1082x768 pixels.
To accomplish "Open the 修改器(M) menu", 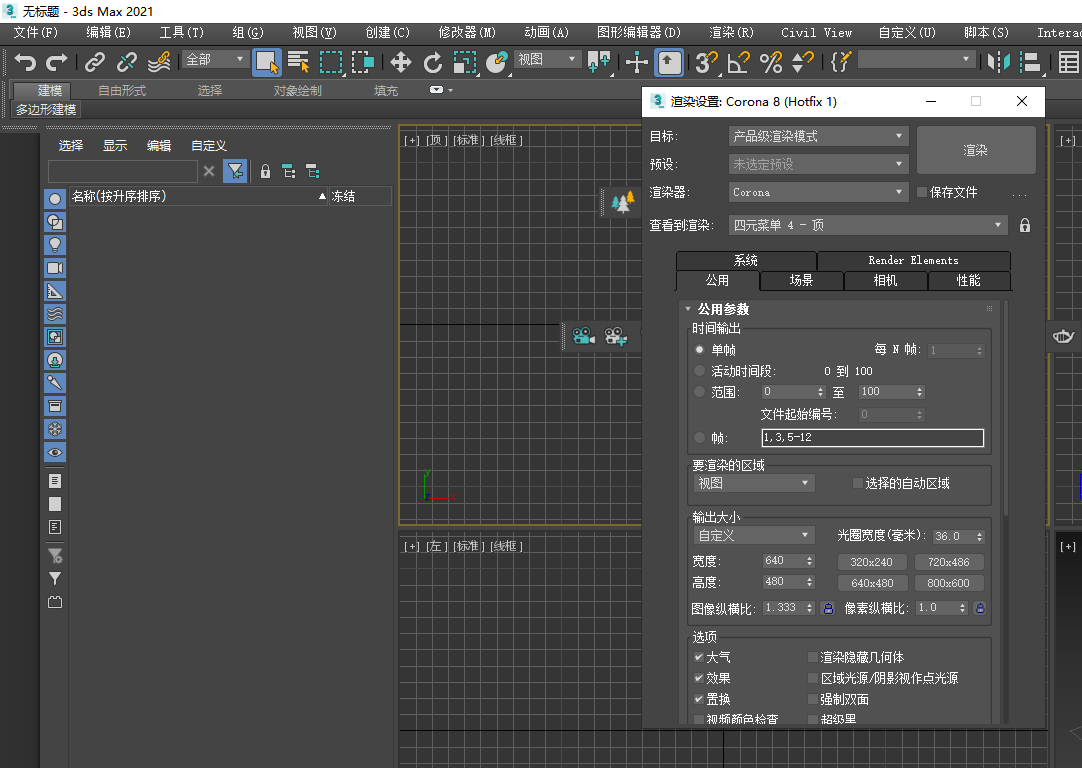I will tap(466, 32).
